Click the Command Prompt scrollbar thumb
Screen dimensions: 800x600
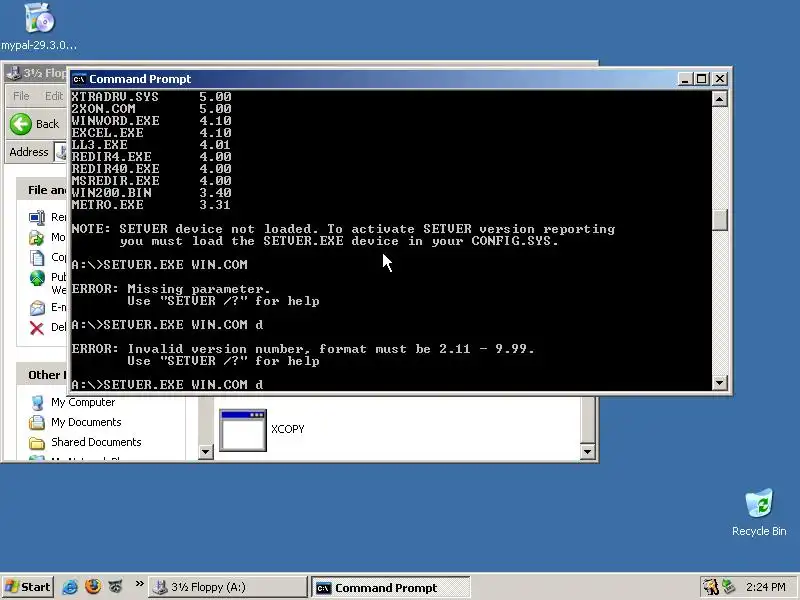click(x=719, y=220)
